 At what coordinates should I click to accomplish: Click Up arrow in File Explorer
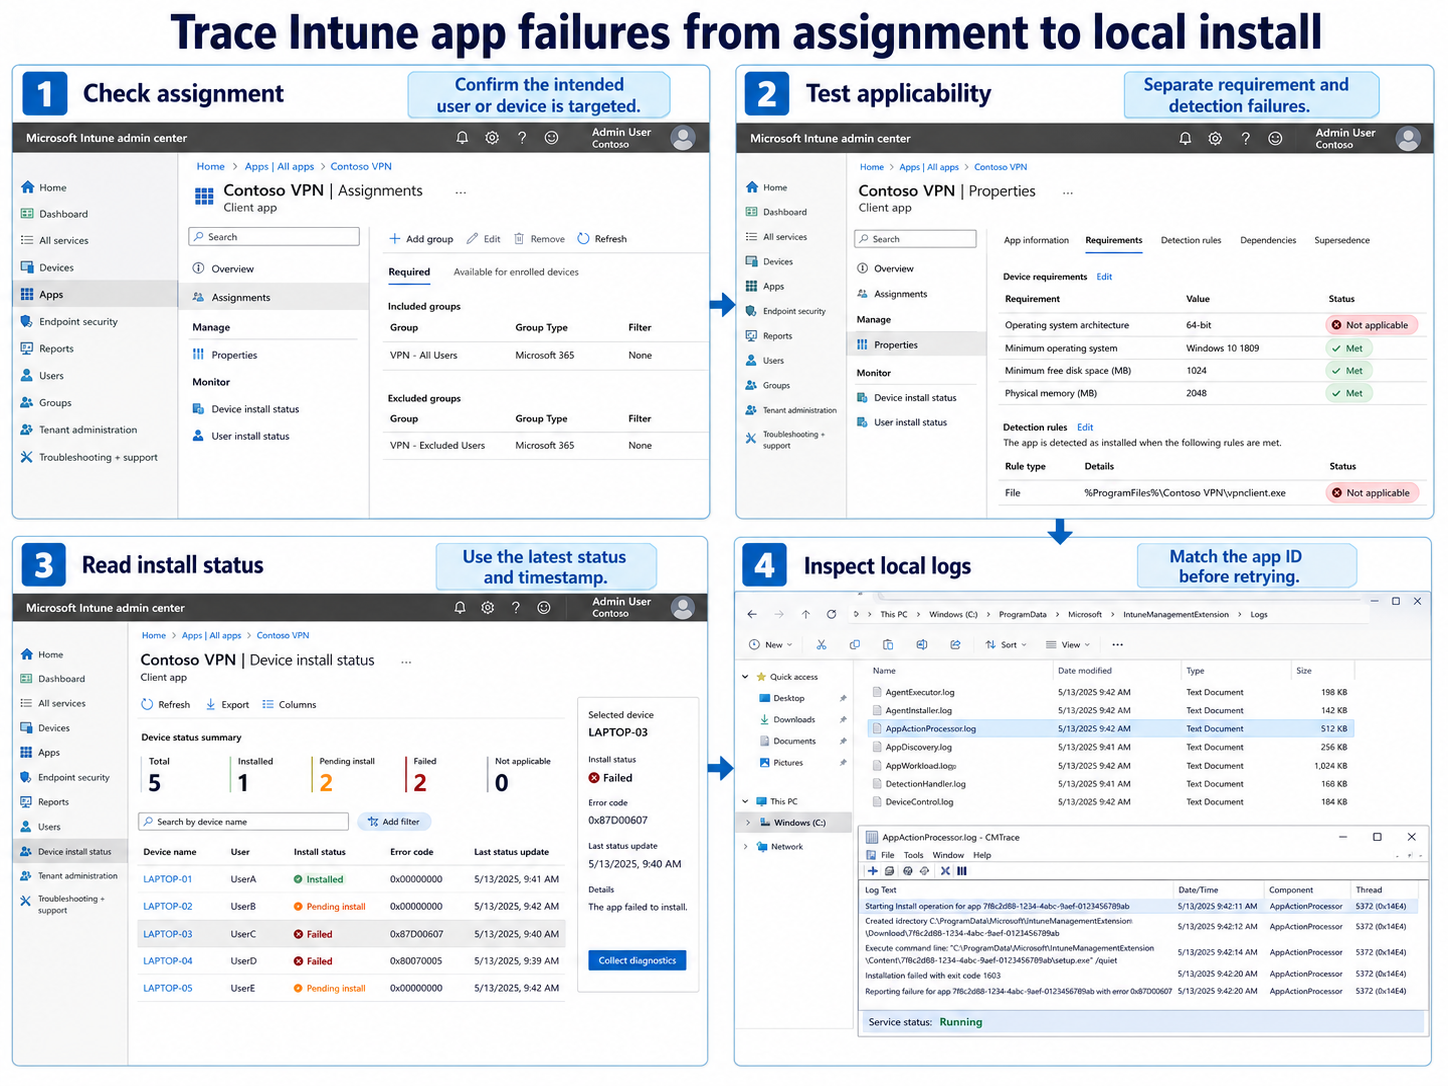coord(806,614)
